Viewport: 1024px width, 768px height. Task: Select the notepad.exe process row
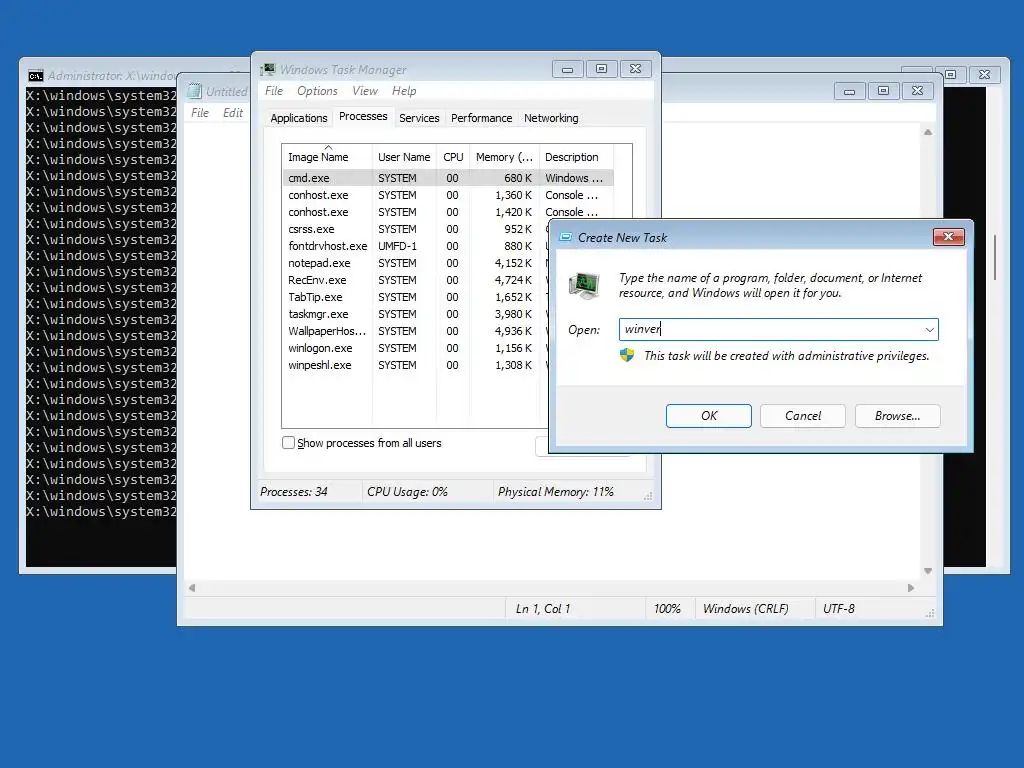415,263
